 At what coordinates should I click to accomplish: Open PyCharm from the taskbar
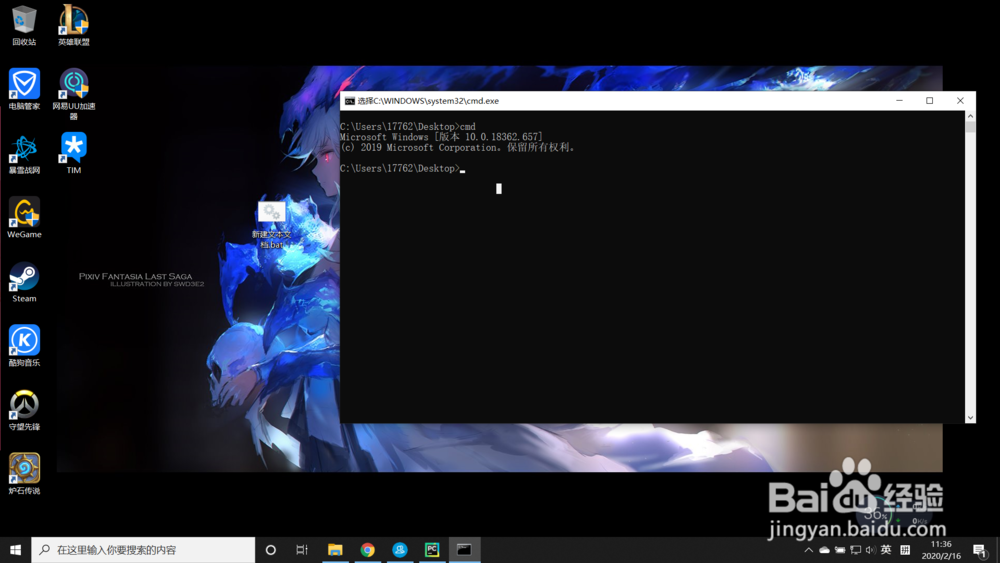pos(432,550)
